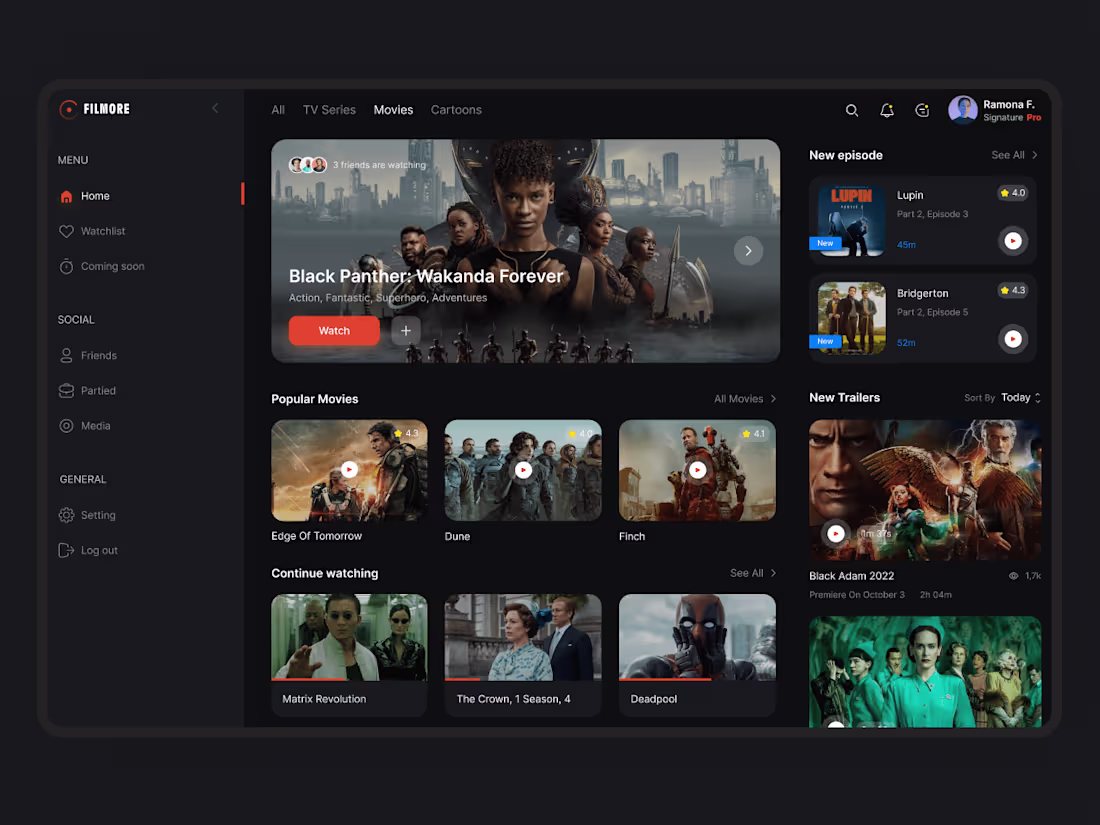
Task: Open the search icon in the top bar
Action: point(851,110)
